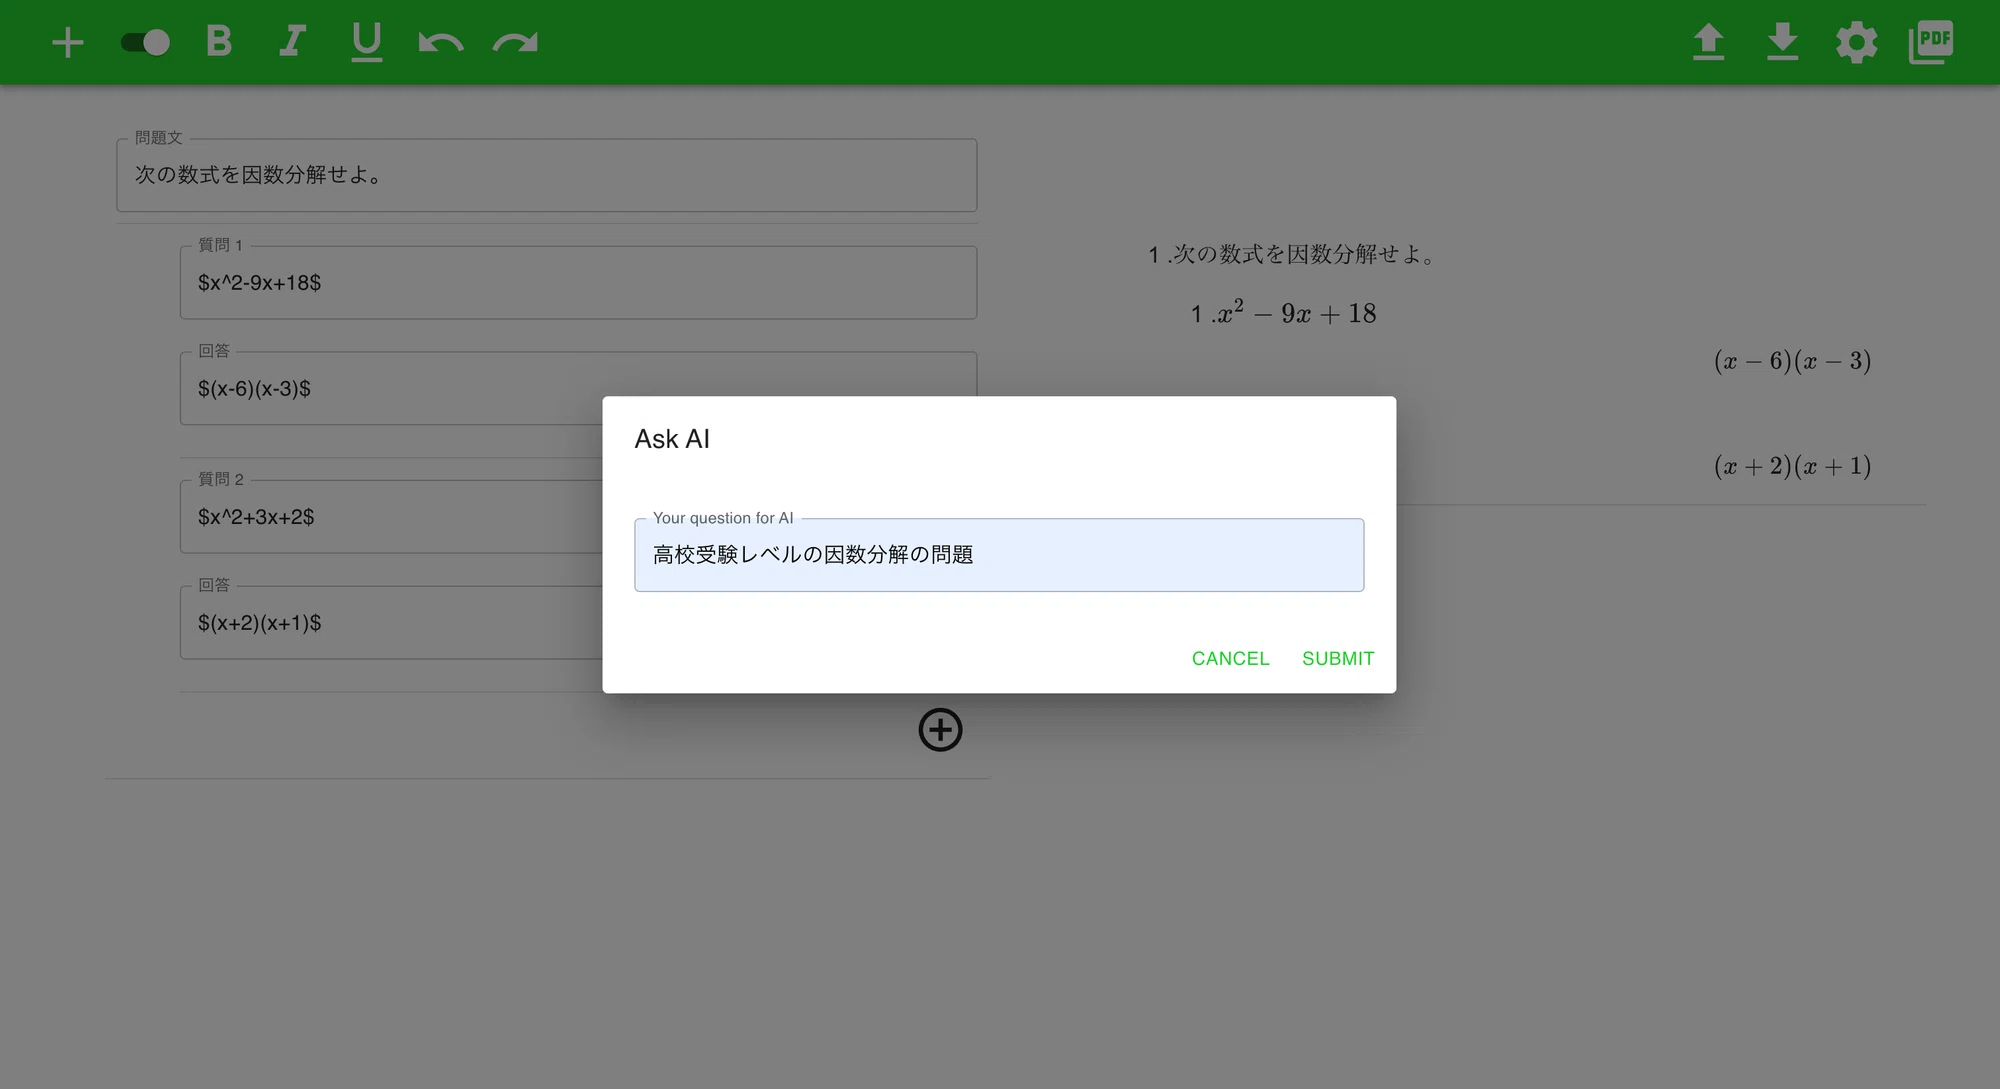Apply italic formatting

[x=291, y=42]
